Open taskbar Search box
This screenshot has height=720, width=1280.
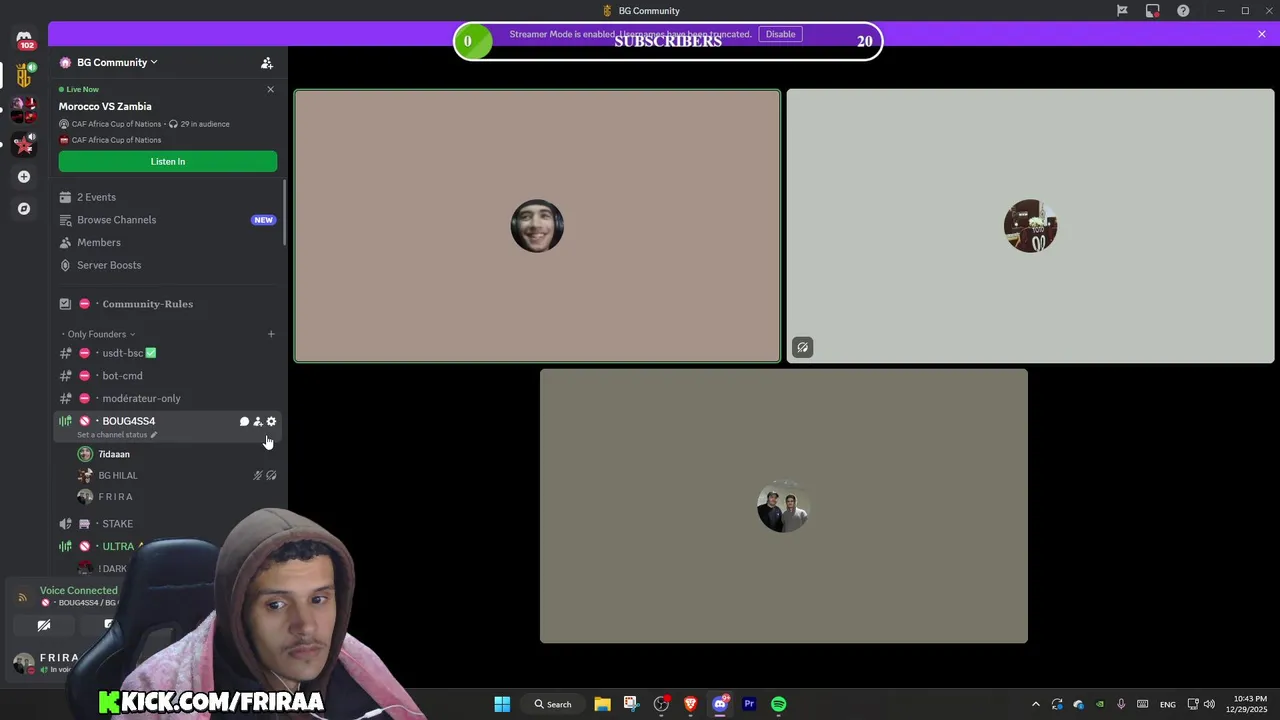tap(553, 704)
